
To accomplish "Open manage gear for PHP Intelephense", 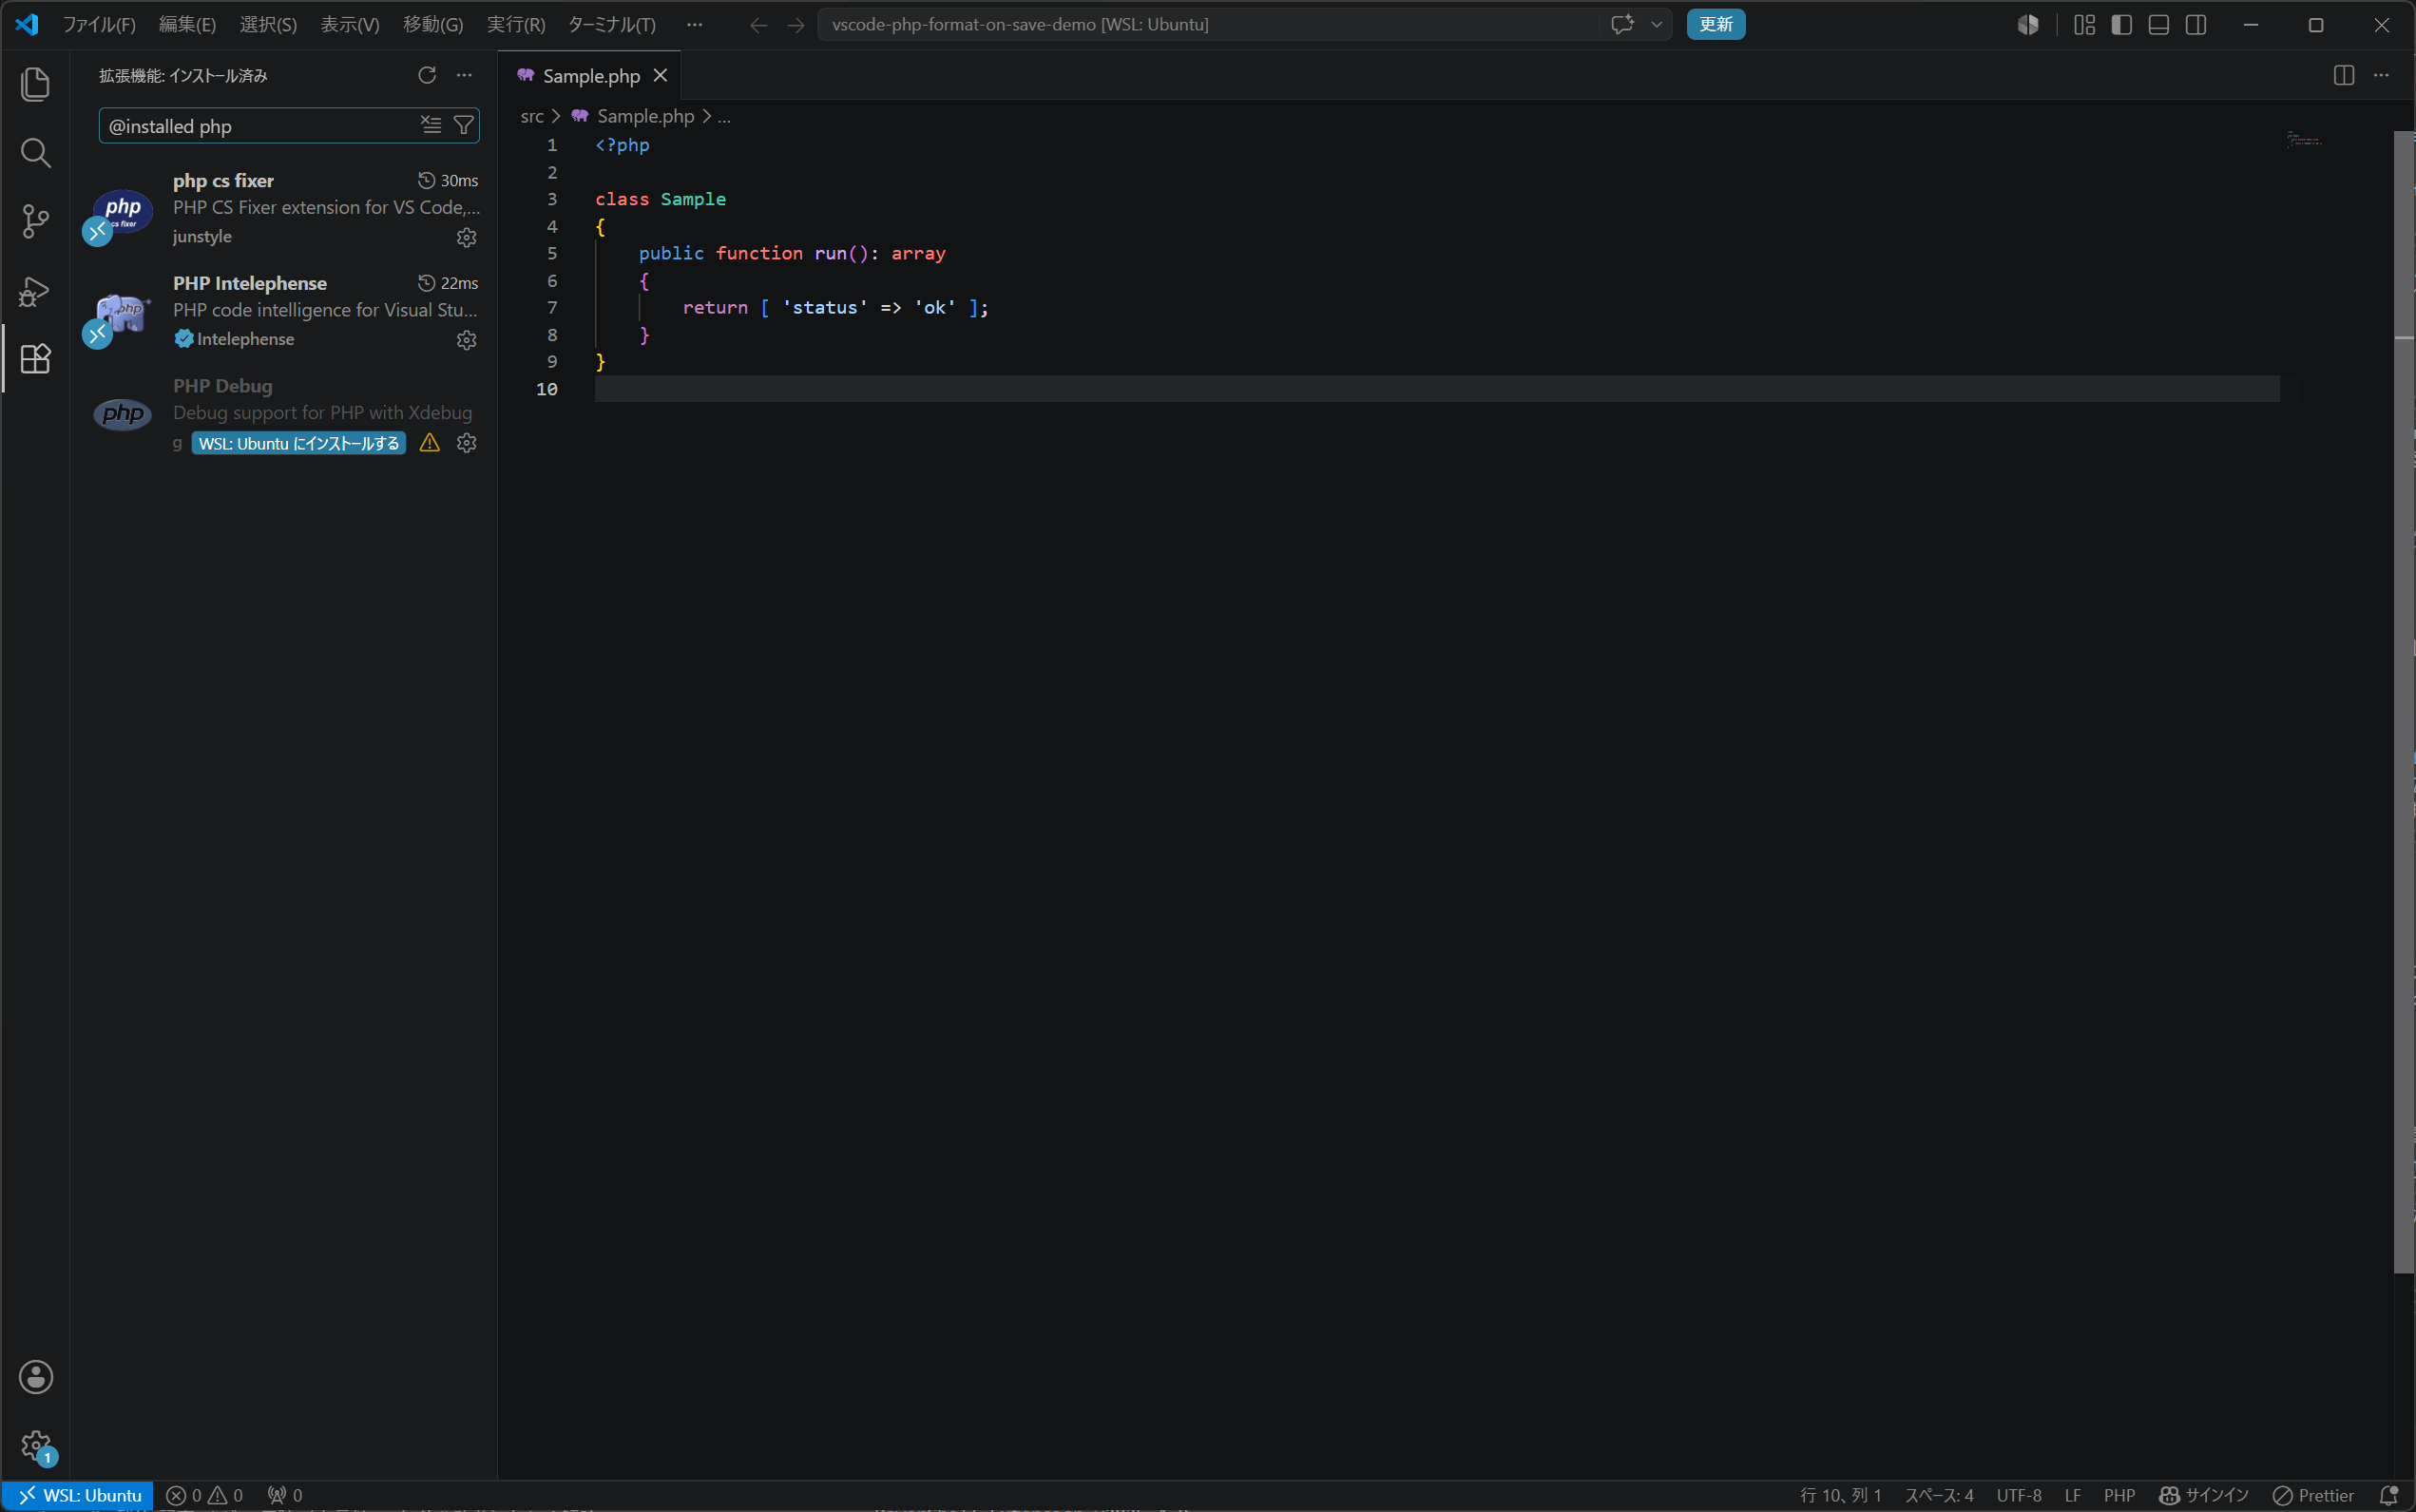I will pyautogui.click(x=466, y=340).
